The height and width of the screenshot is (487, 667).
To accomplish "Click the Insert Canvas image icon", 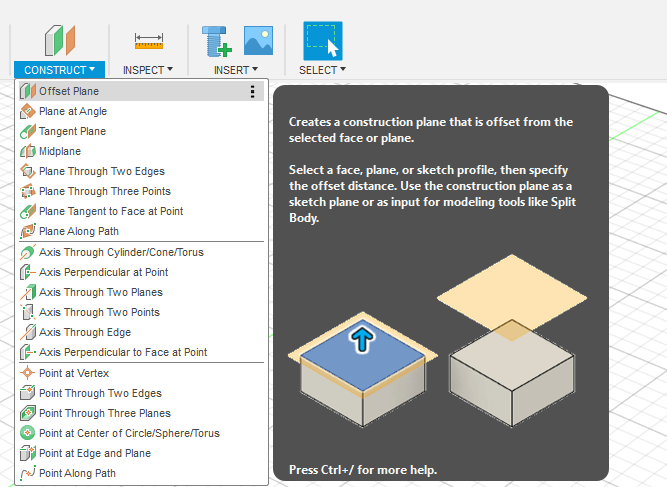I will click(258, 40).
